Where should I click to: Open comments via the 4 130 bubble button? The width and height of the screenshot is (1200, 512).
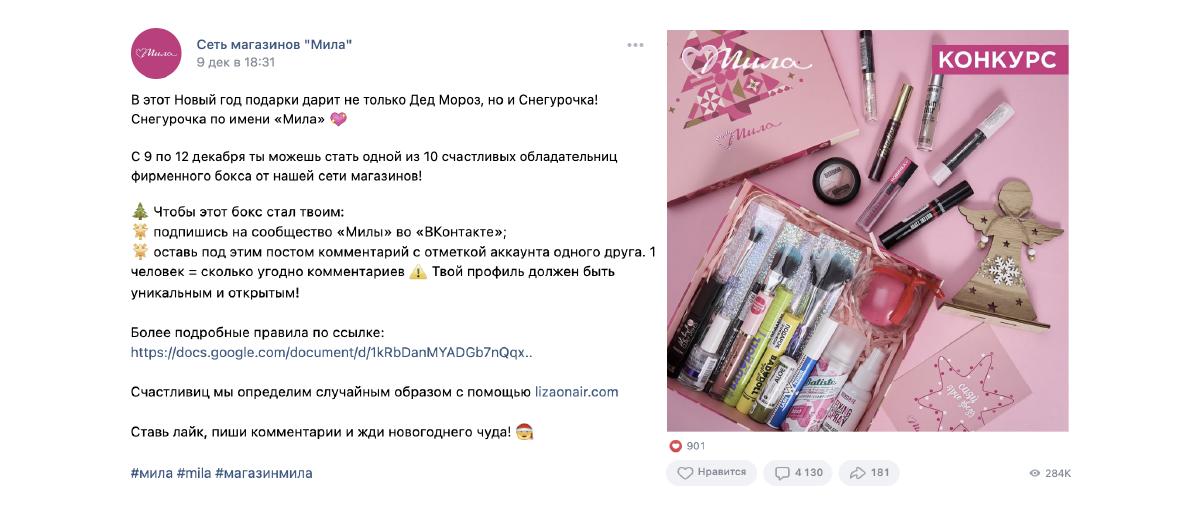[x=797, y=472]
